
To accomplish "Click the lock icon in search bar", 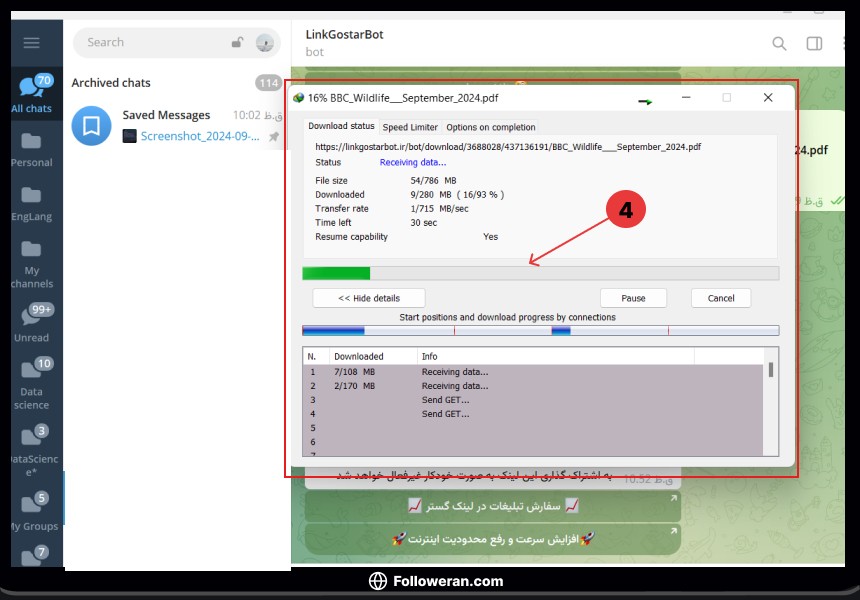I will [x=237, y=42].
